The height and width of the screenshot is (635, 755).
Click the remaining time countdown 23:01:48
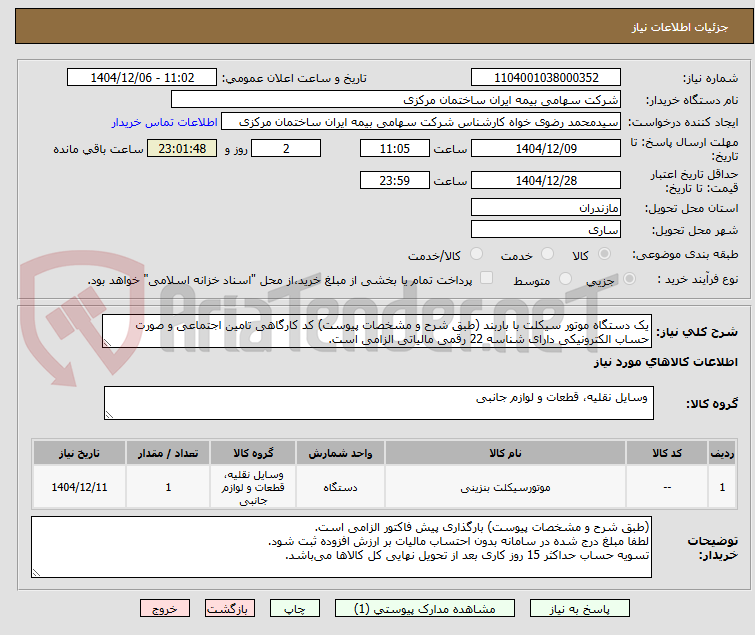tap(182, 148)
